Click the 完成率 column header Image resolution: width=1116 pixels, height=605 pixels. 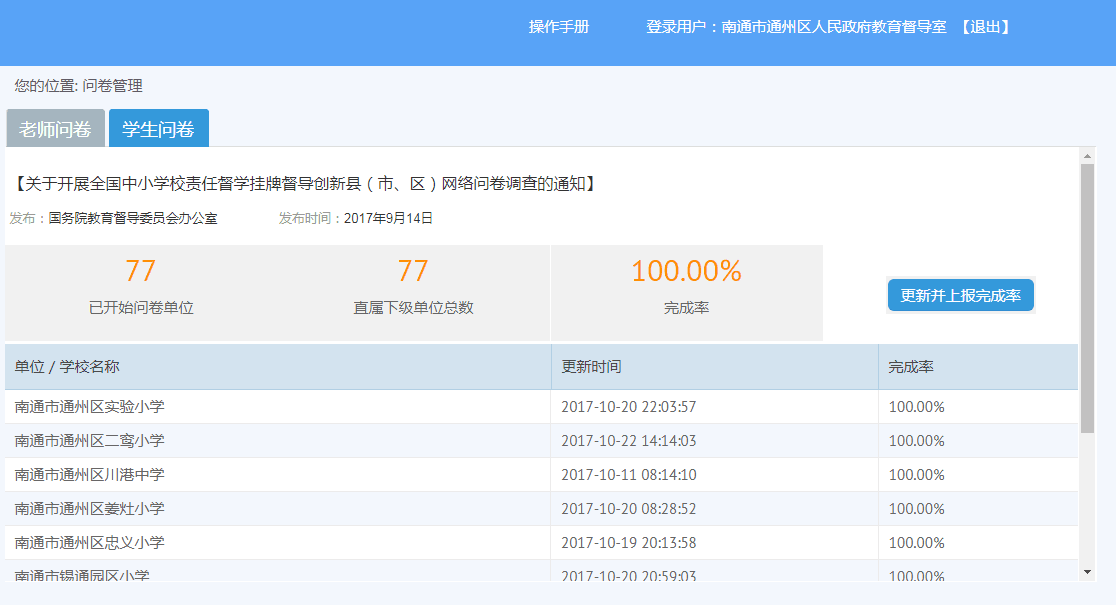coord(911,367)
